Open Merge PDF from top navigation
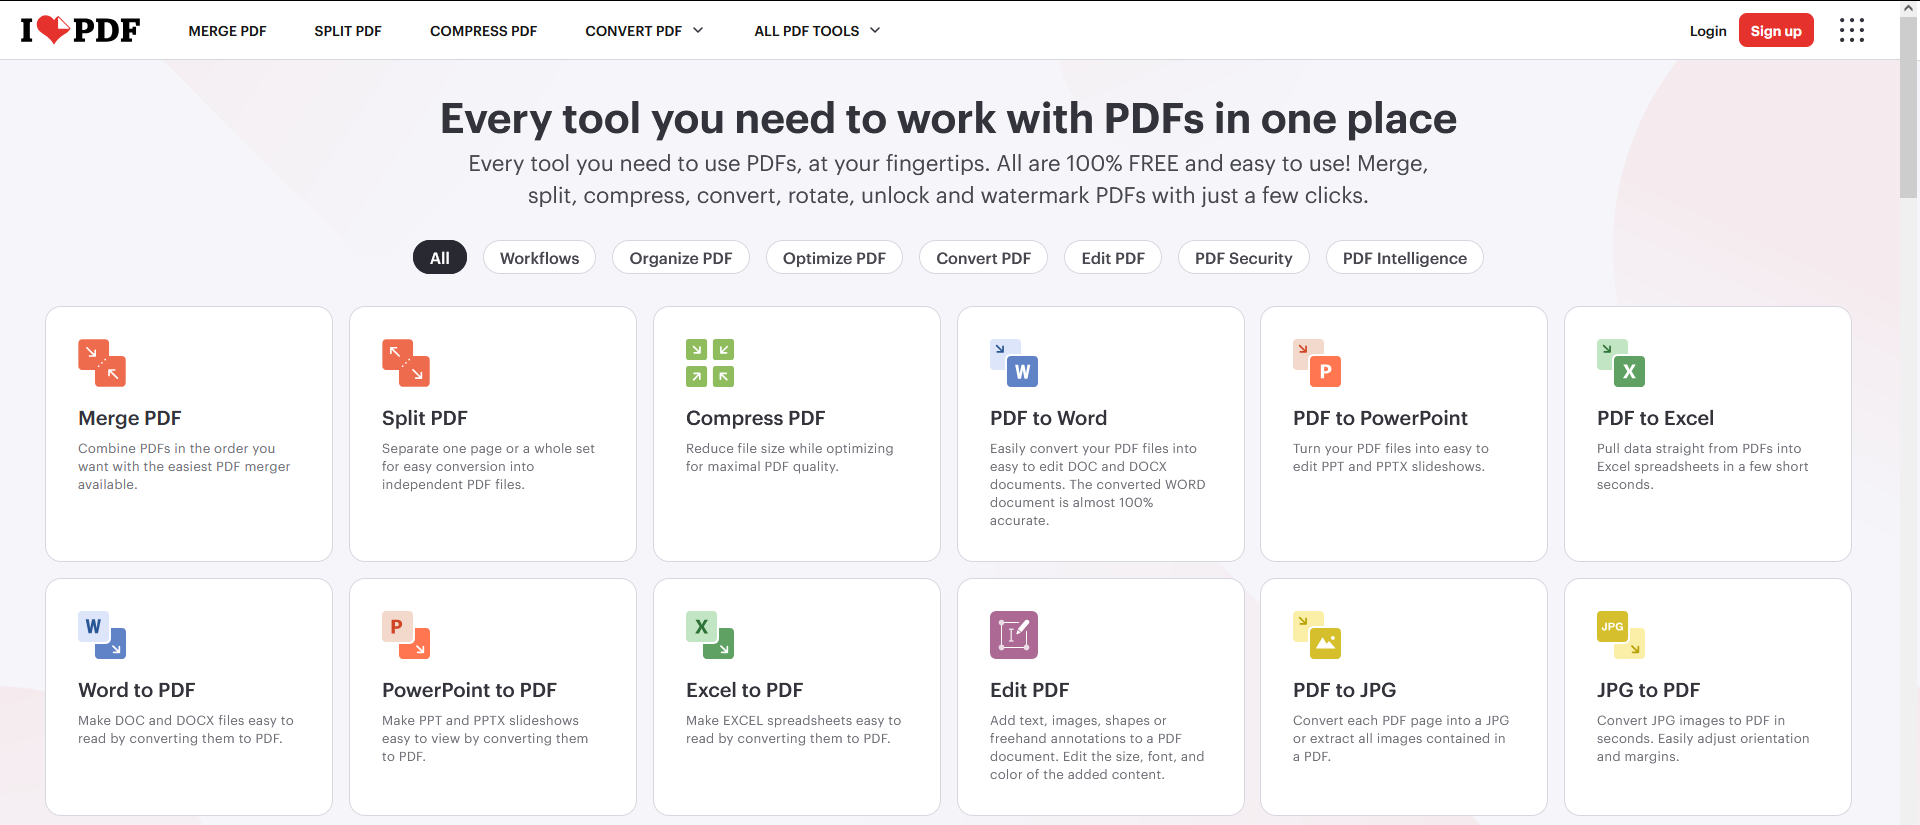The image size is (1920, 825). pos(227,31)
